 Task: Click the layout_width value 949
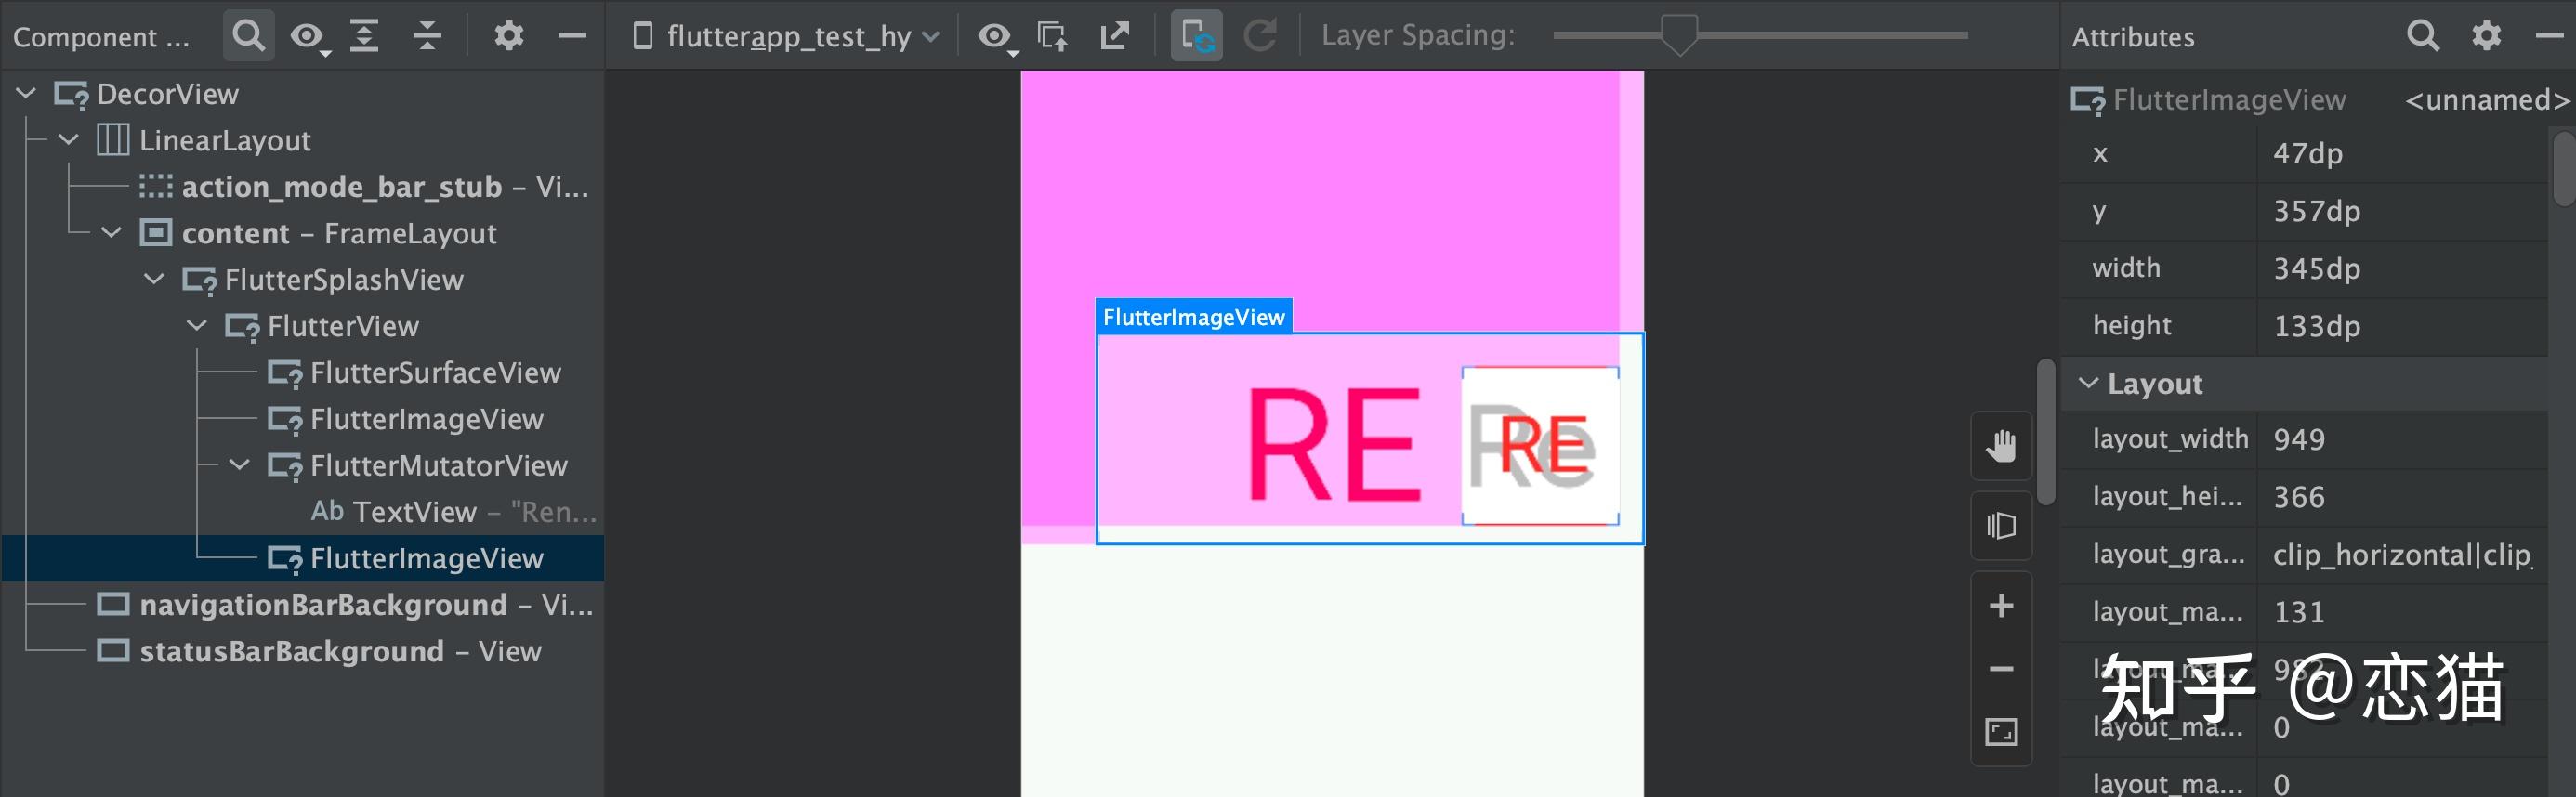tap(2299, 439)
